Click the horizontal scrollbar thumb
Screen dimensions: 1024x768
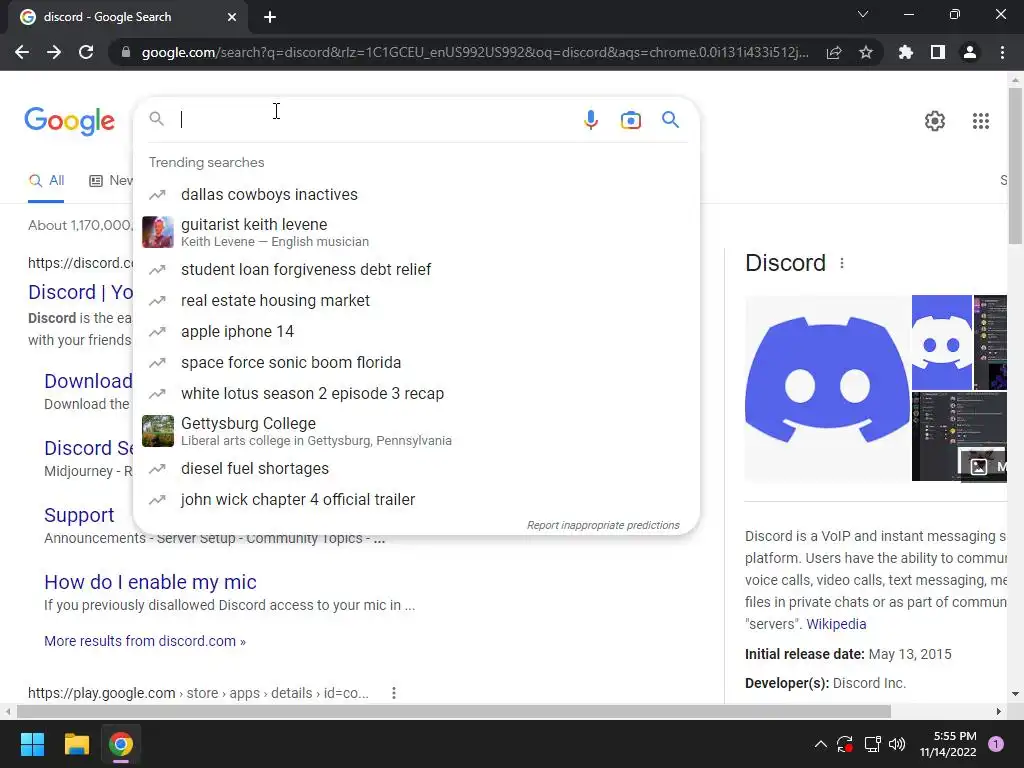pos(454,711)
